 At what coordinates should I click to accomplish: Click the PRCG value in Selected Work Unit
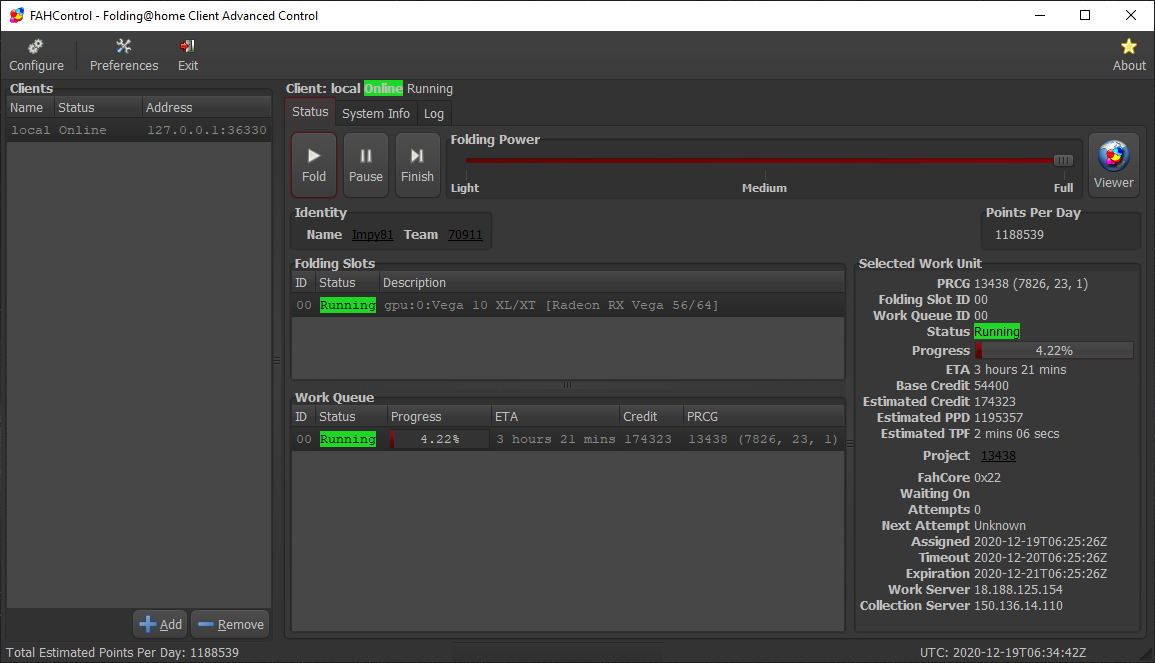pos(1031,284)
